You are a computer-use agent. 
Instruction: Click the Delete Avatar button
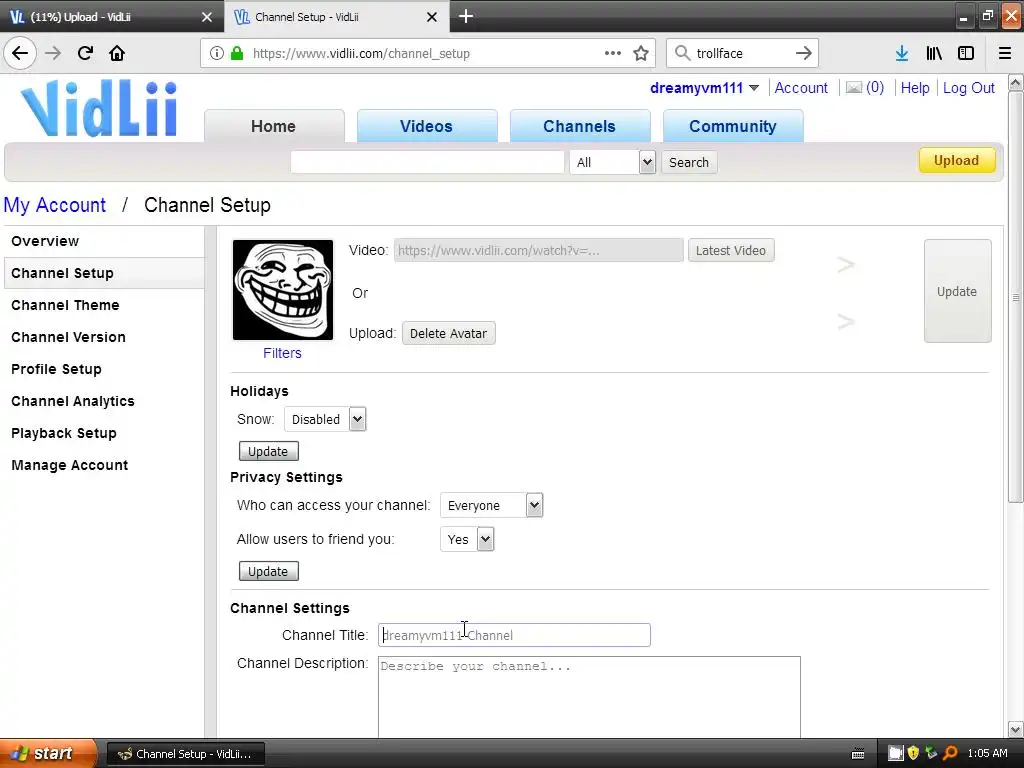(449, 333)
